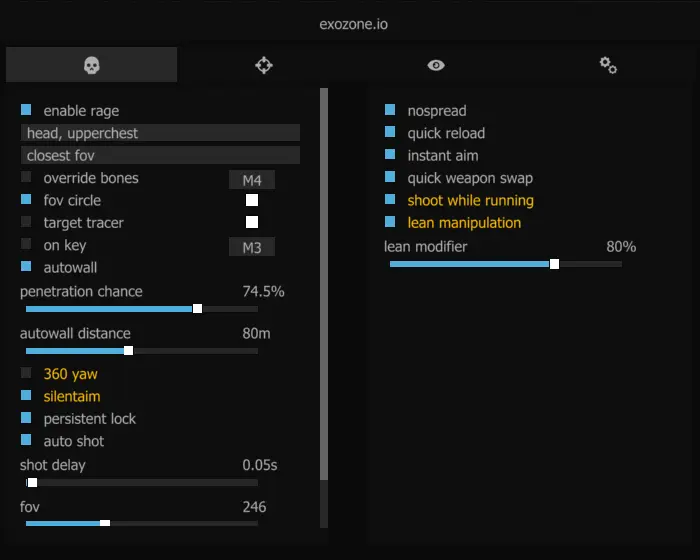The image size is (700, 560).
Task: Toggle the quick weapon swap checkbox
Action: point(391,178)
